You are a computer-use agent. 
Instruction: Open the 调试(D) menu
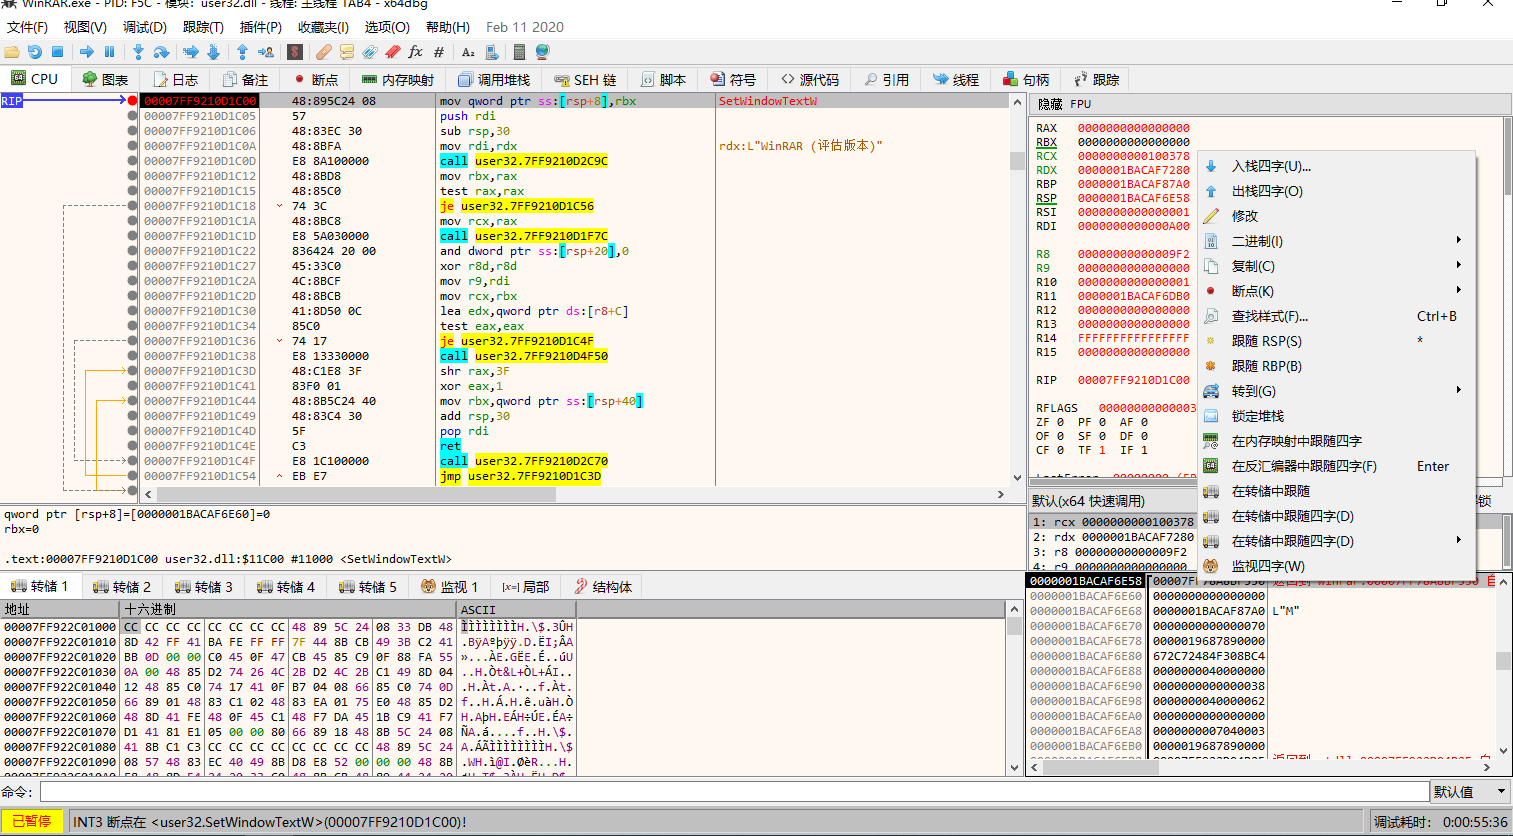coord(145,27)
